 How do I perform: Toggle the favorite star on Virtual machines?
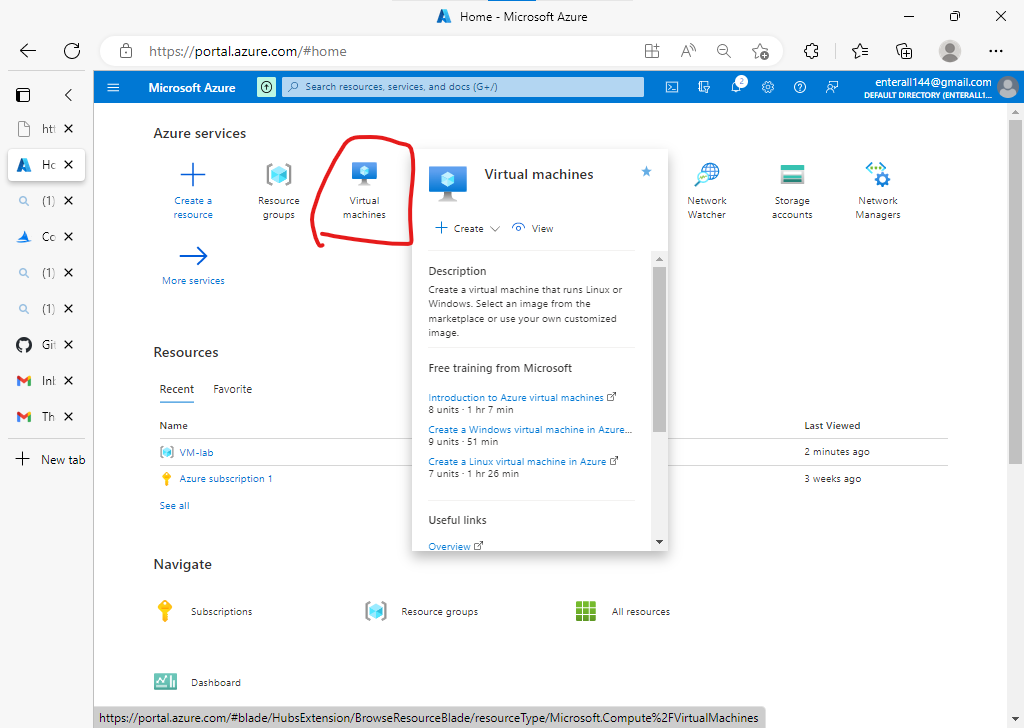[x=646, y=171]
